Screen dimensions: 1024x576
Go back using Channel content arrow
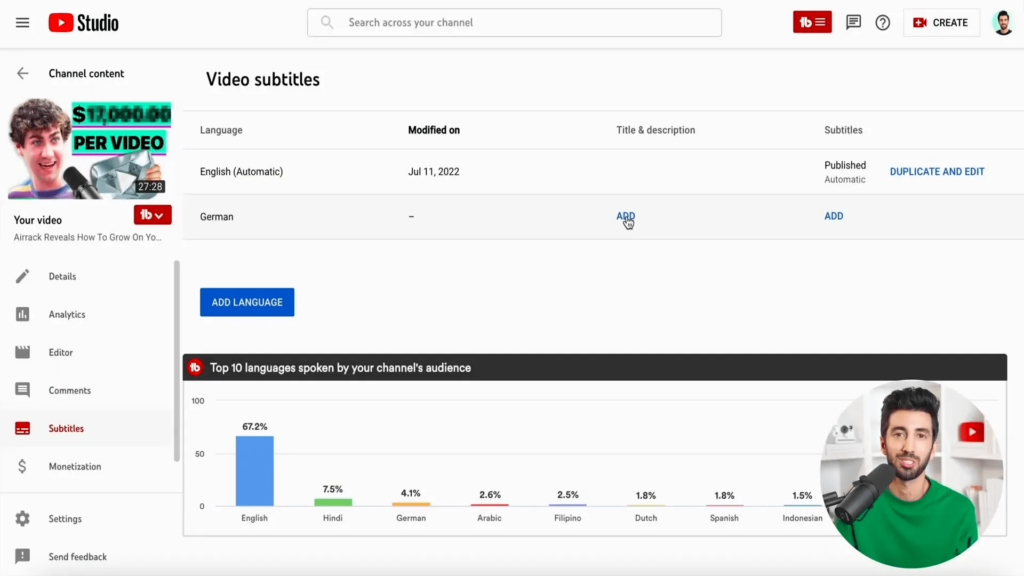click(23, 73)
